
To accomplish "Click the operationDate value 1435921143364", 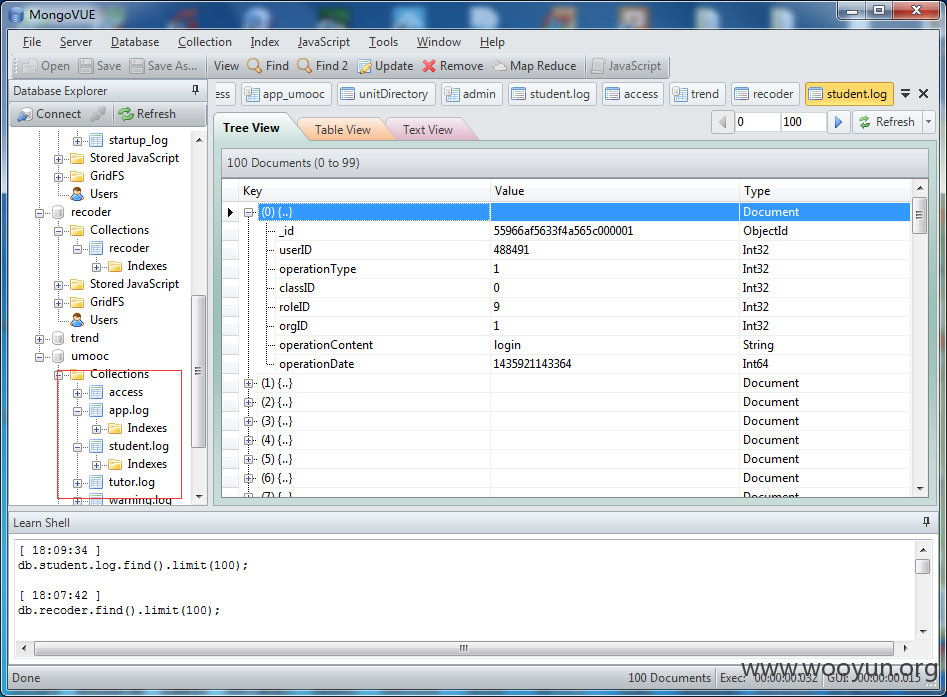I will [x=532, y=364].
